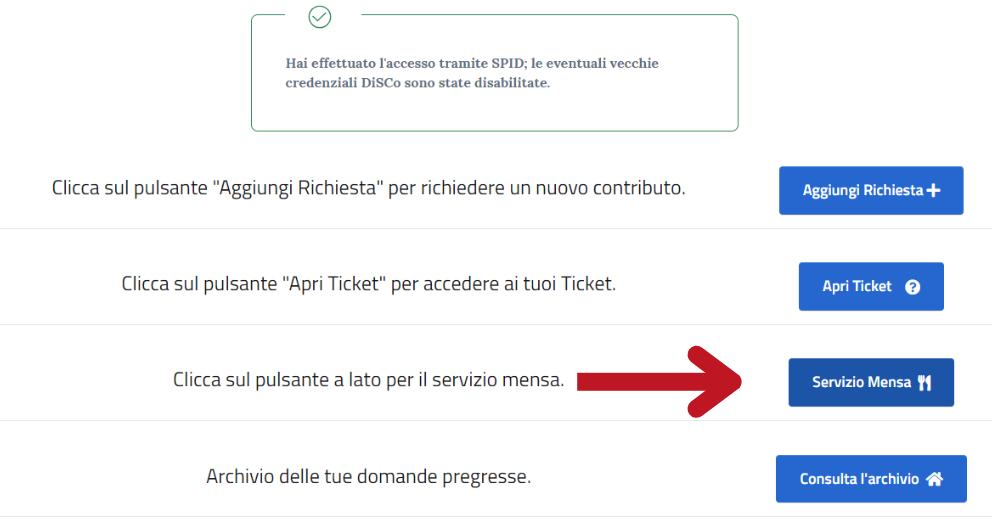Select the SPID access confirmation message line
This screenshot has height=529, width=996.
click(472, 64)
